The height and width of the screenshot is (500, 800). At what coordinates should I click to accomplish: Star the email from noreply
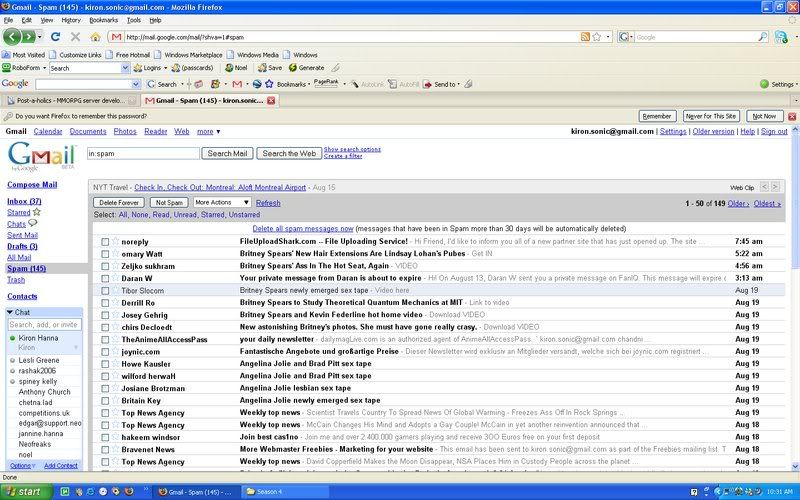pyautogui.click(x=115, y=242)
